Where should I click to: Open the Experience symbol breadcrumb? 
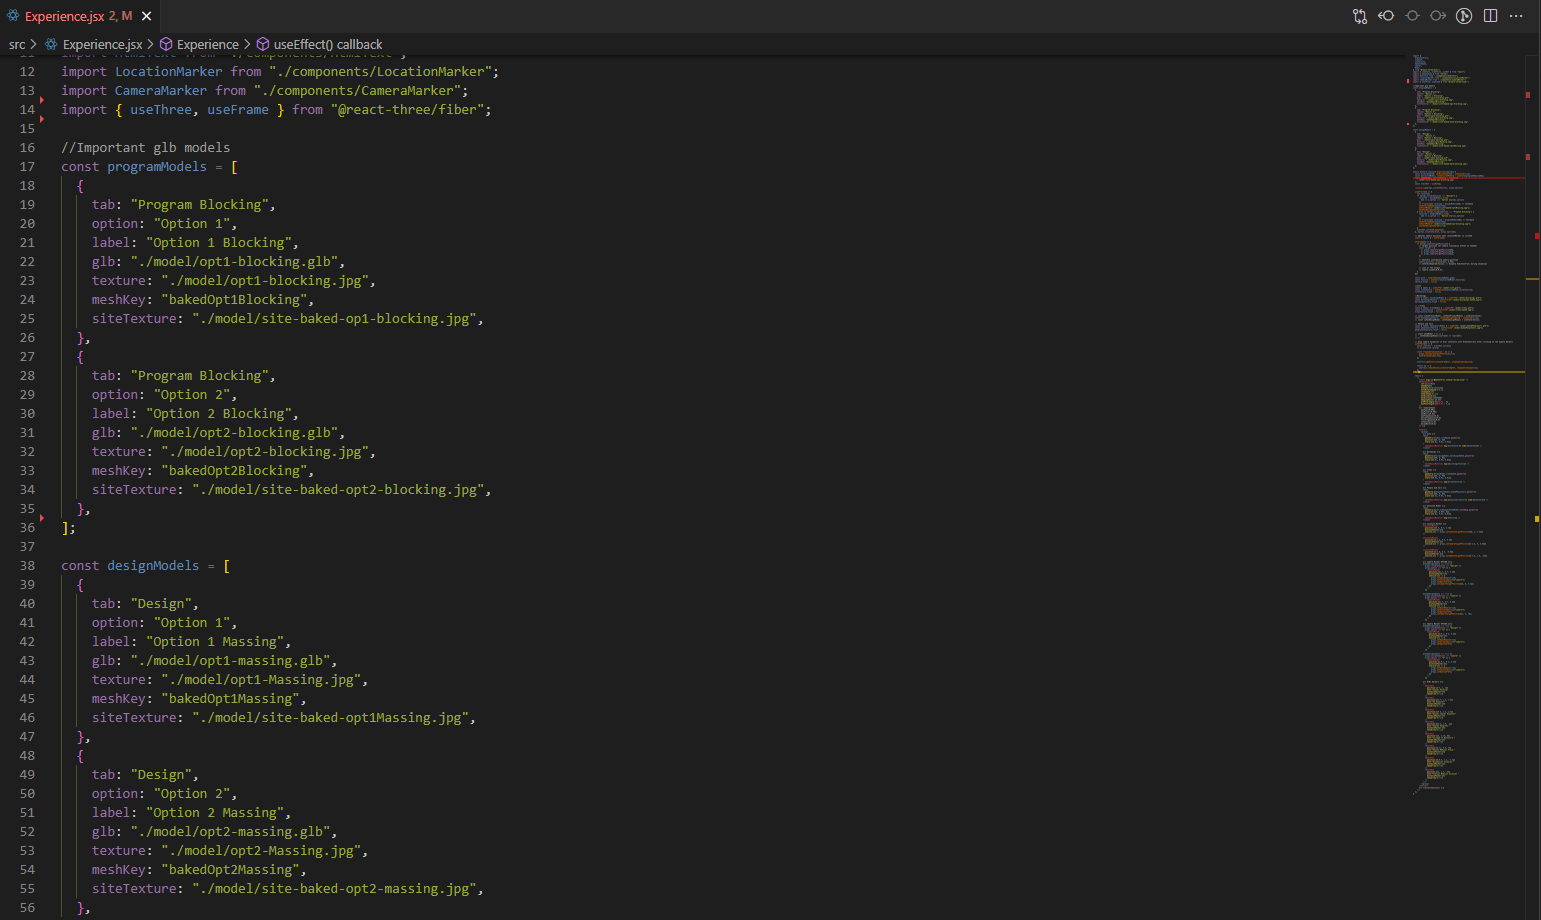(207, 44)
